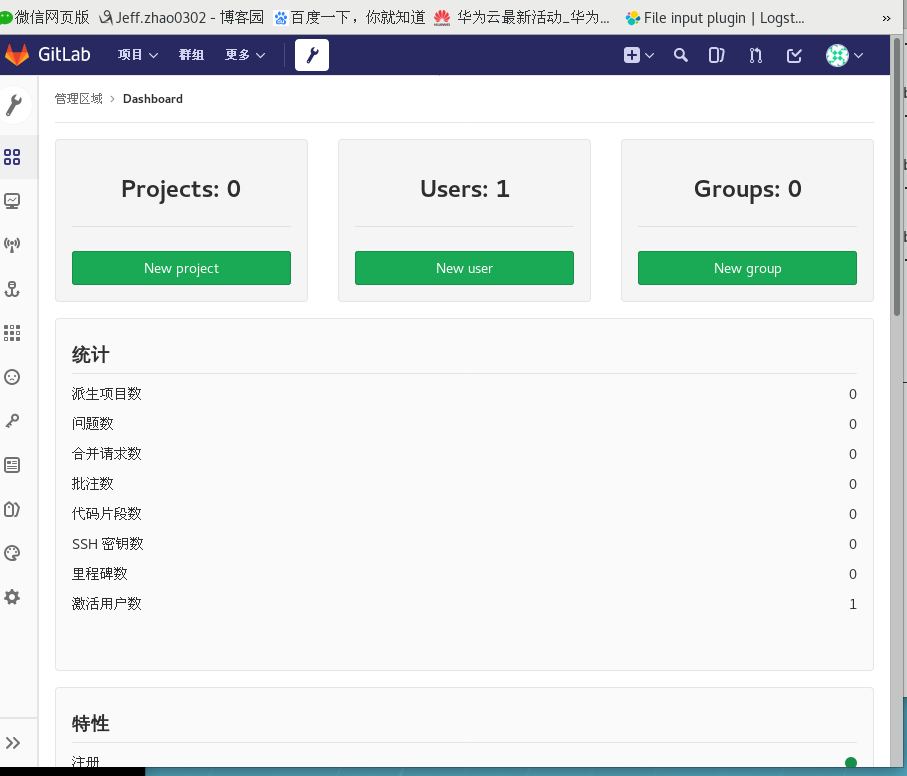This screenshot has width=907, height=776.
Task: Click the 派生项目数 statistic row
Action: point(464,394)
